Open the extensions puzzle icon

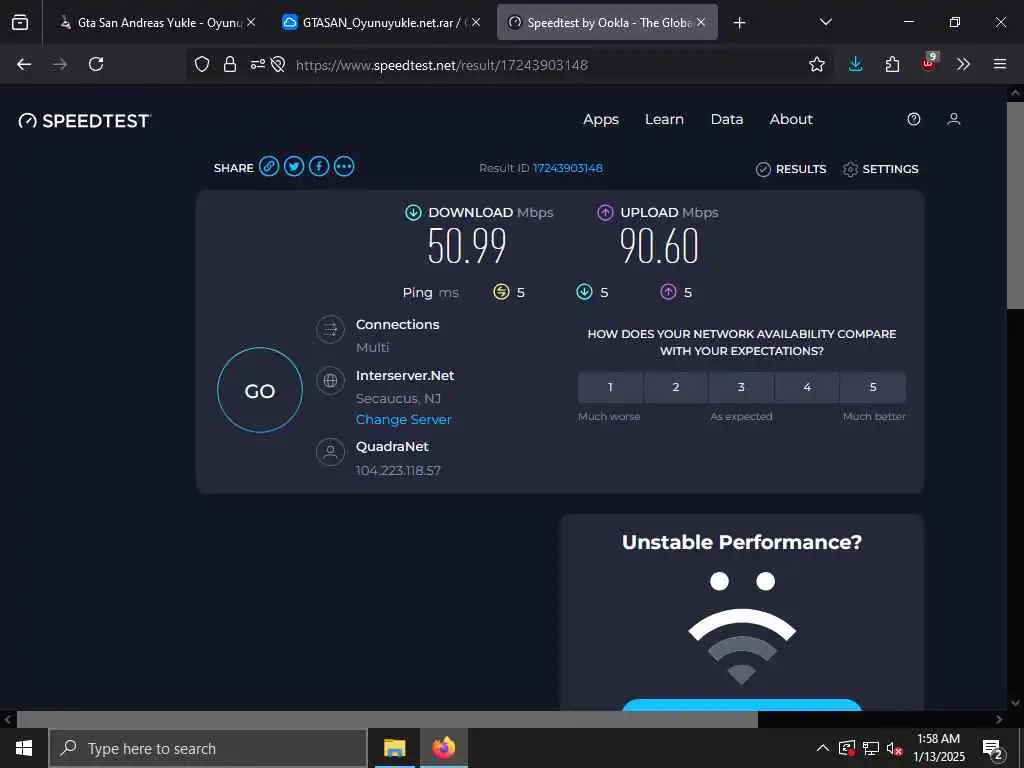click(x=892, y=64)
